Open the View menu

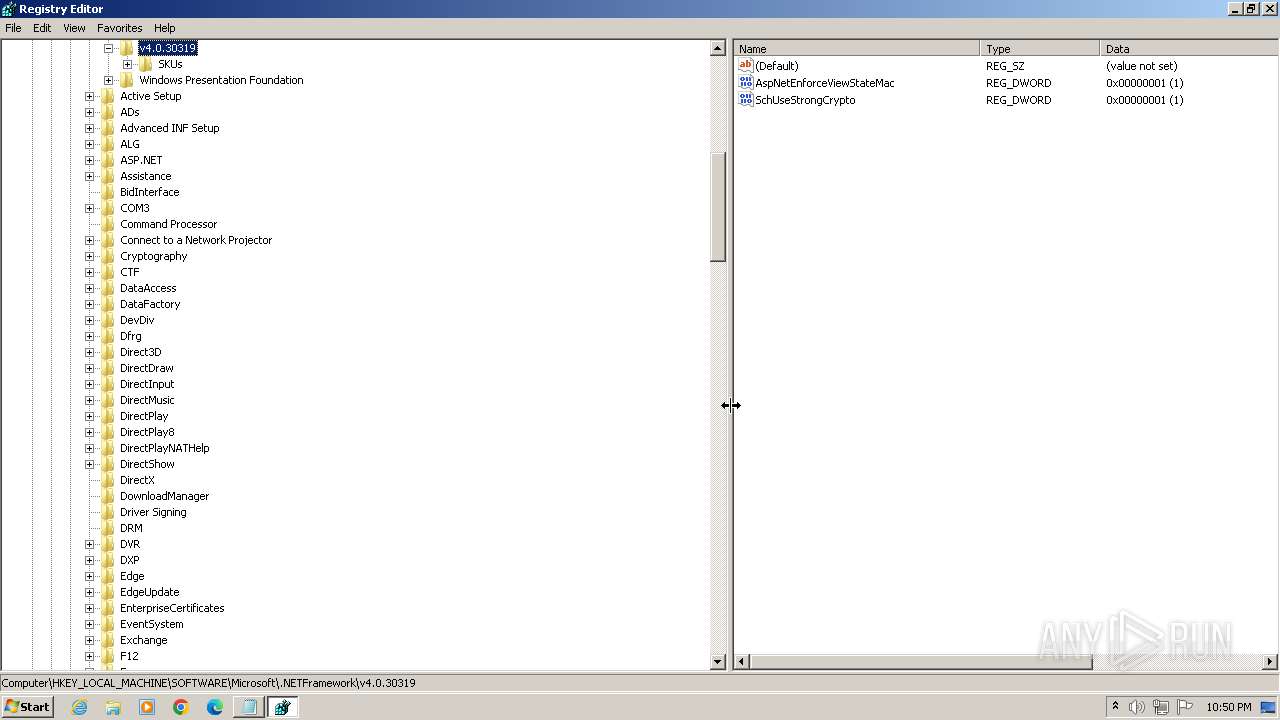(74, 28)
